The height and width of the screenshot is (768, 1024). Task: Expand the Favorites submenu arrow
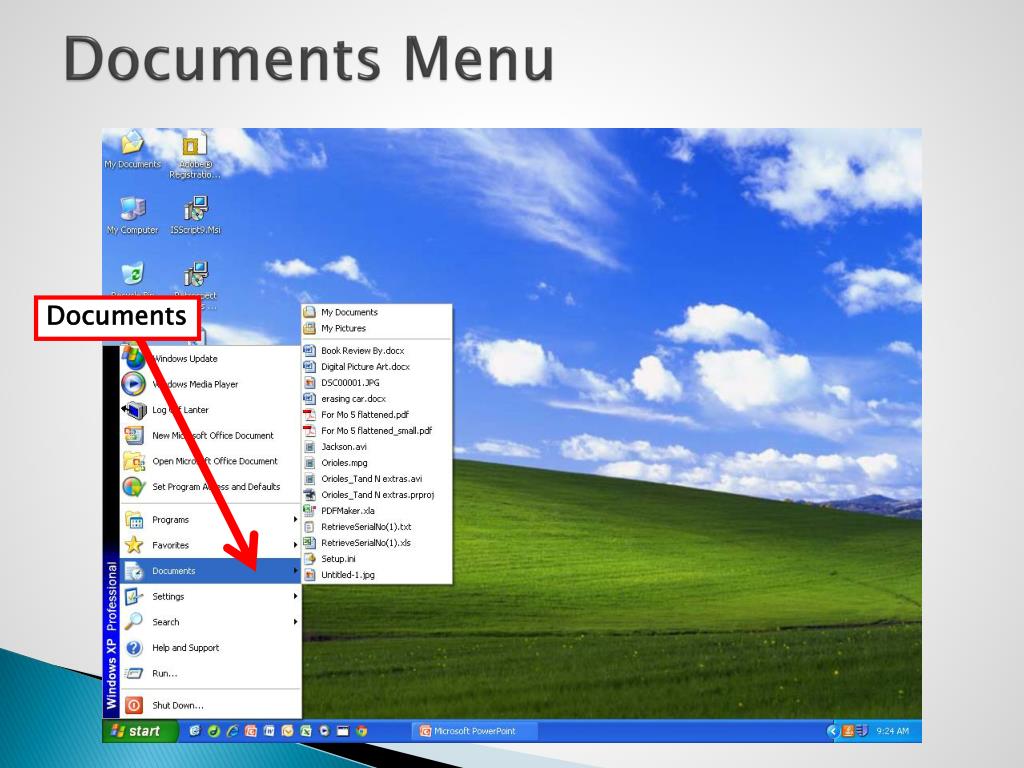coord(295,545)
